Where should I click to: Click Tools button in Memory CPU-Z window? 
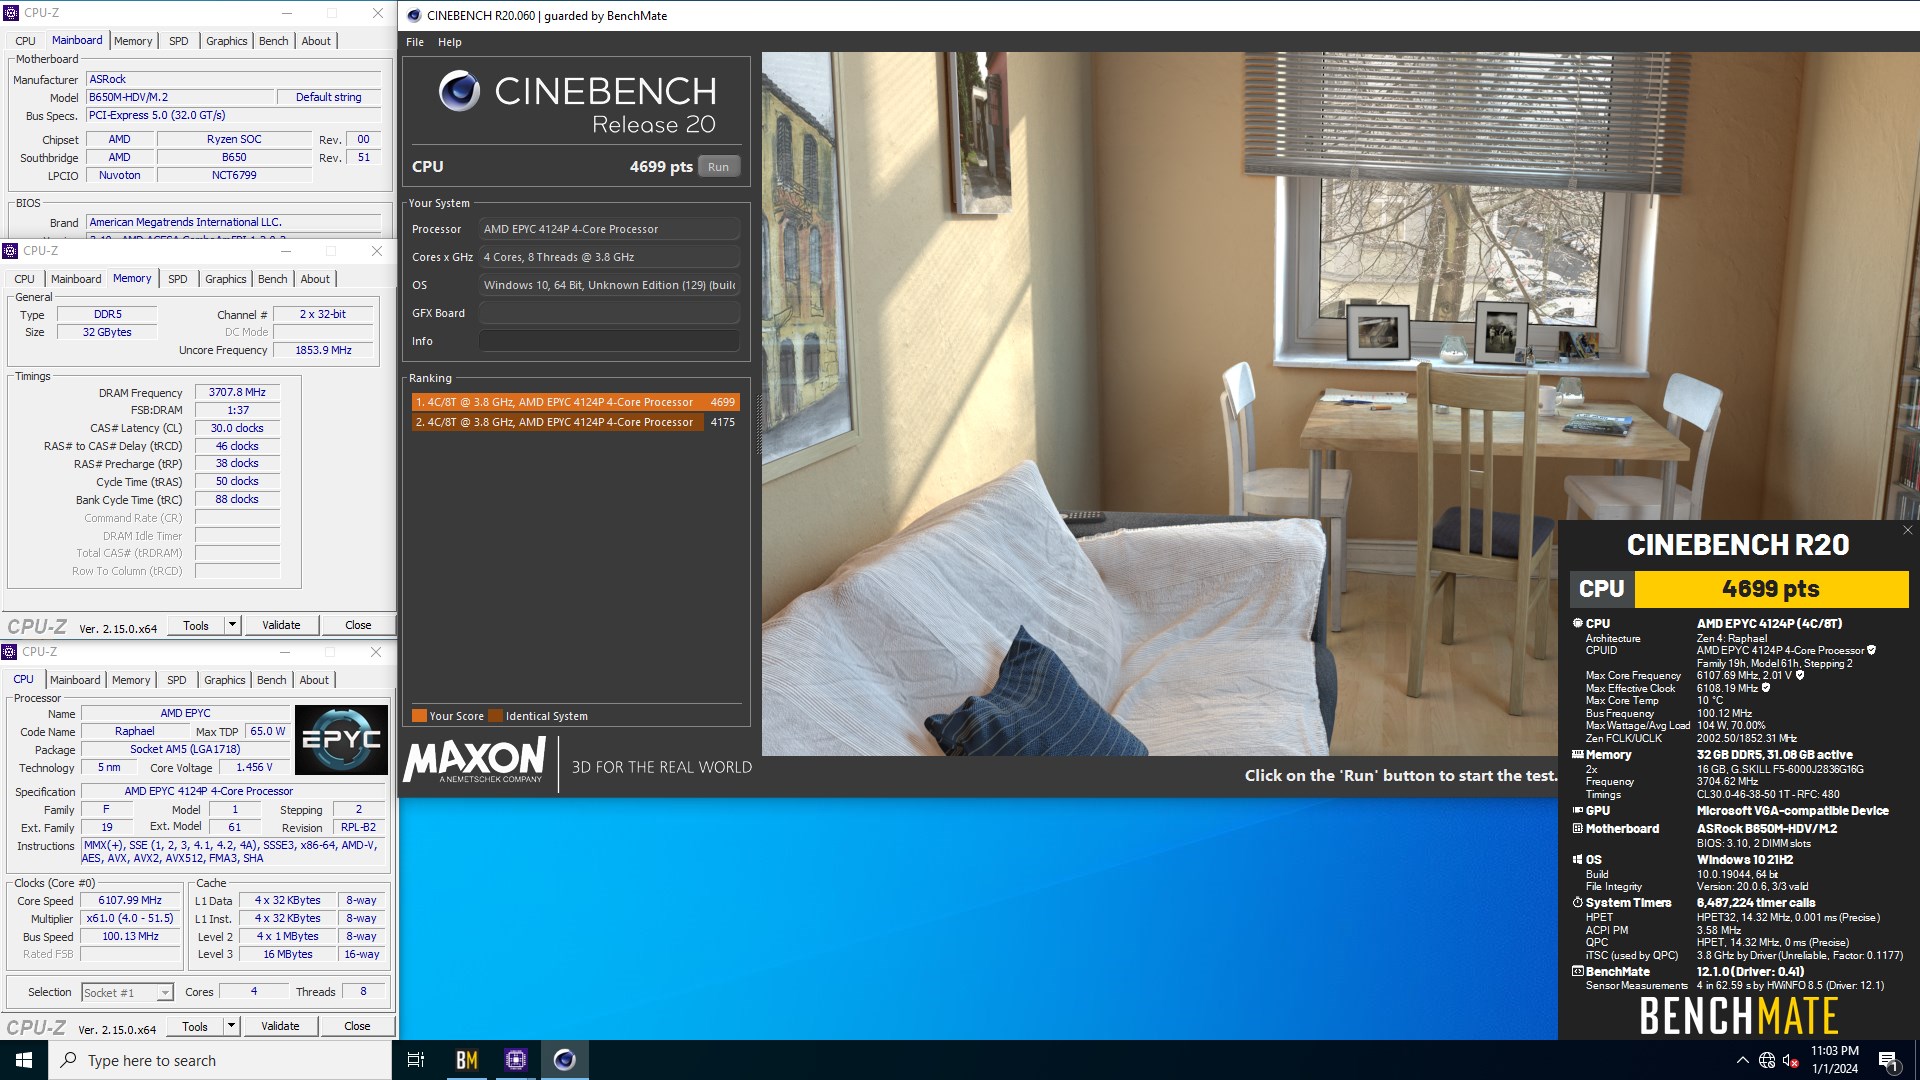pos(196,625)
